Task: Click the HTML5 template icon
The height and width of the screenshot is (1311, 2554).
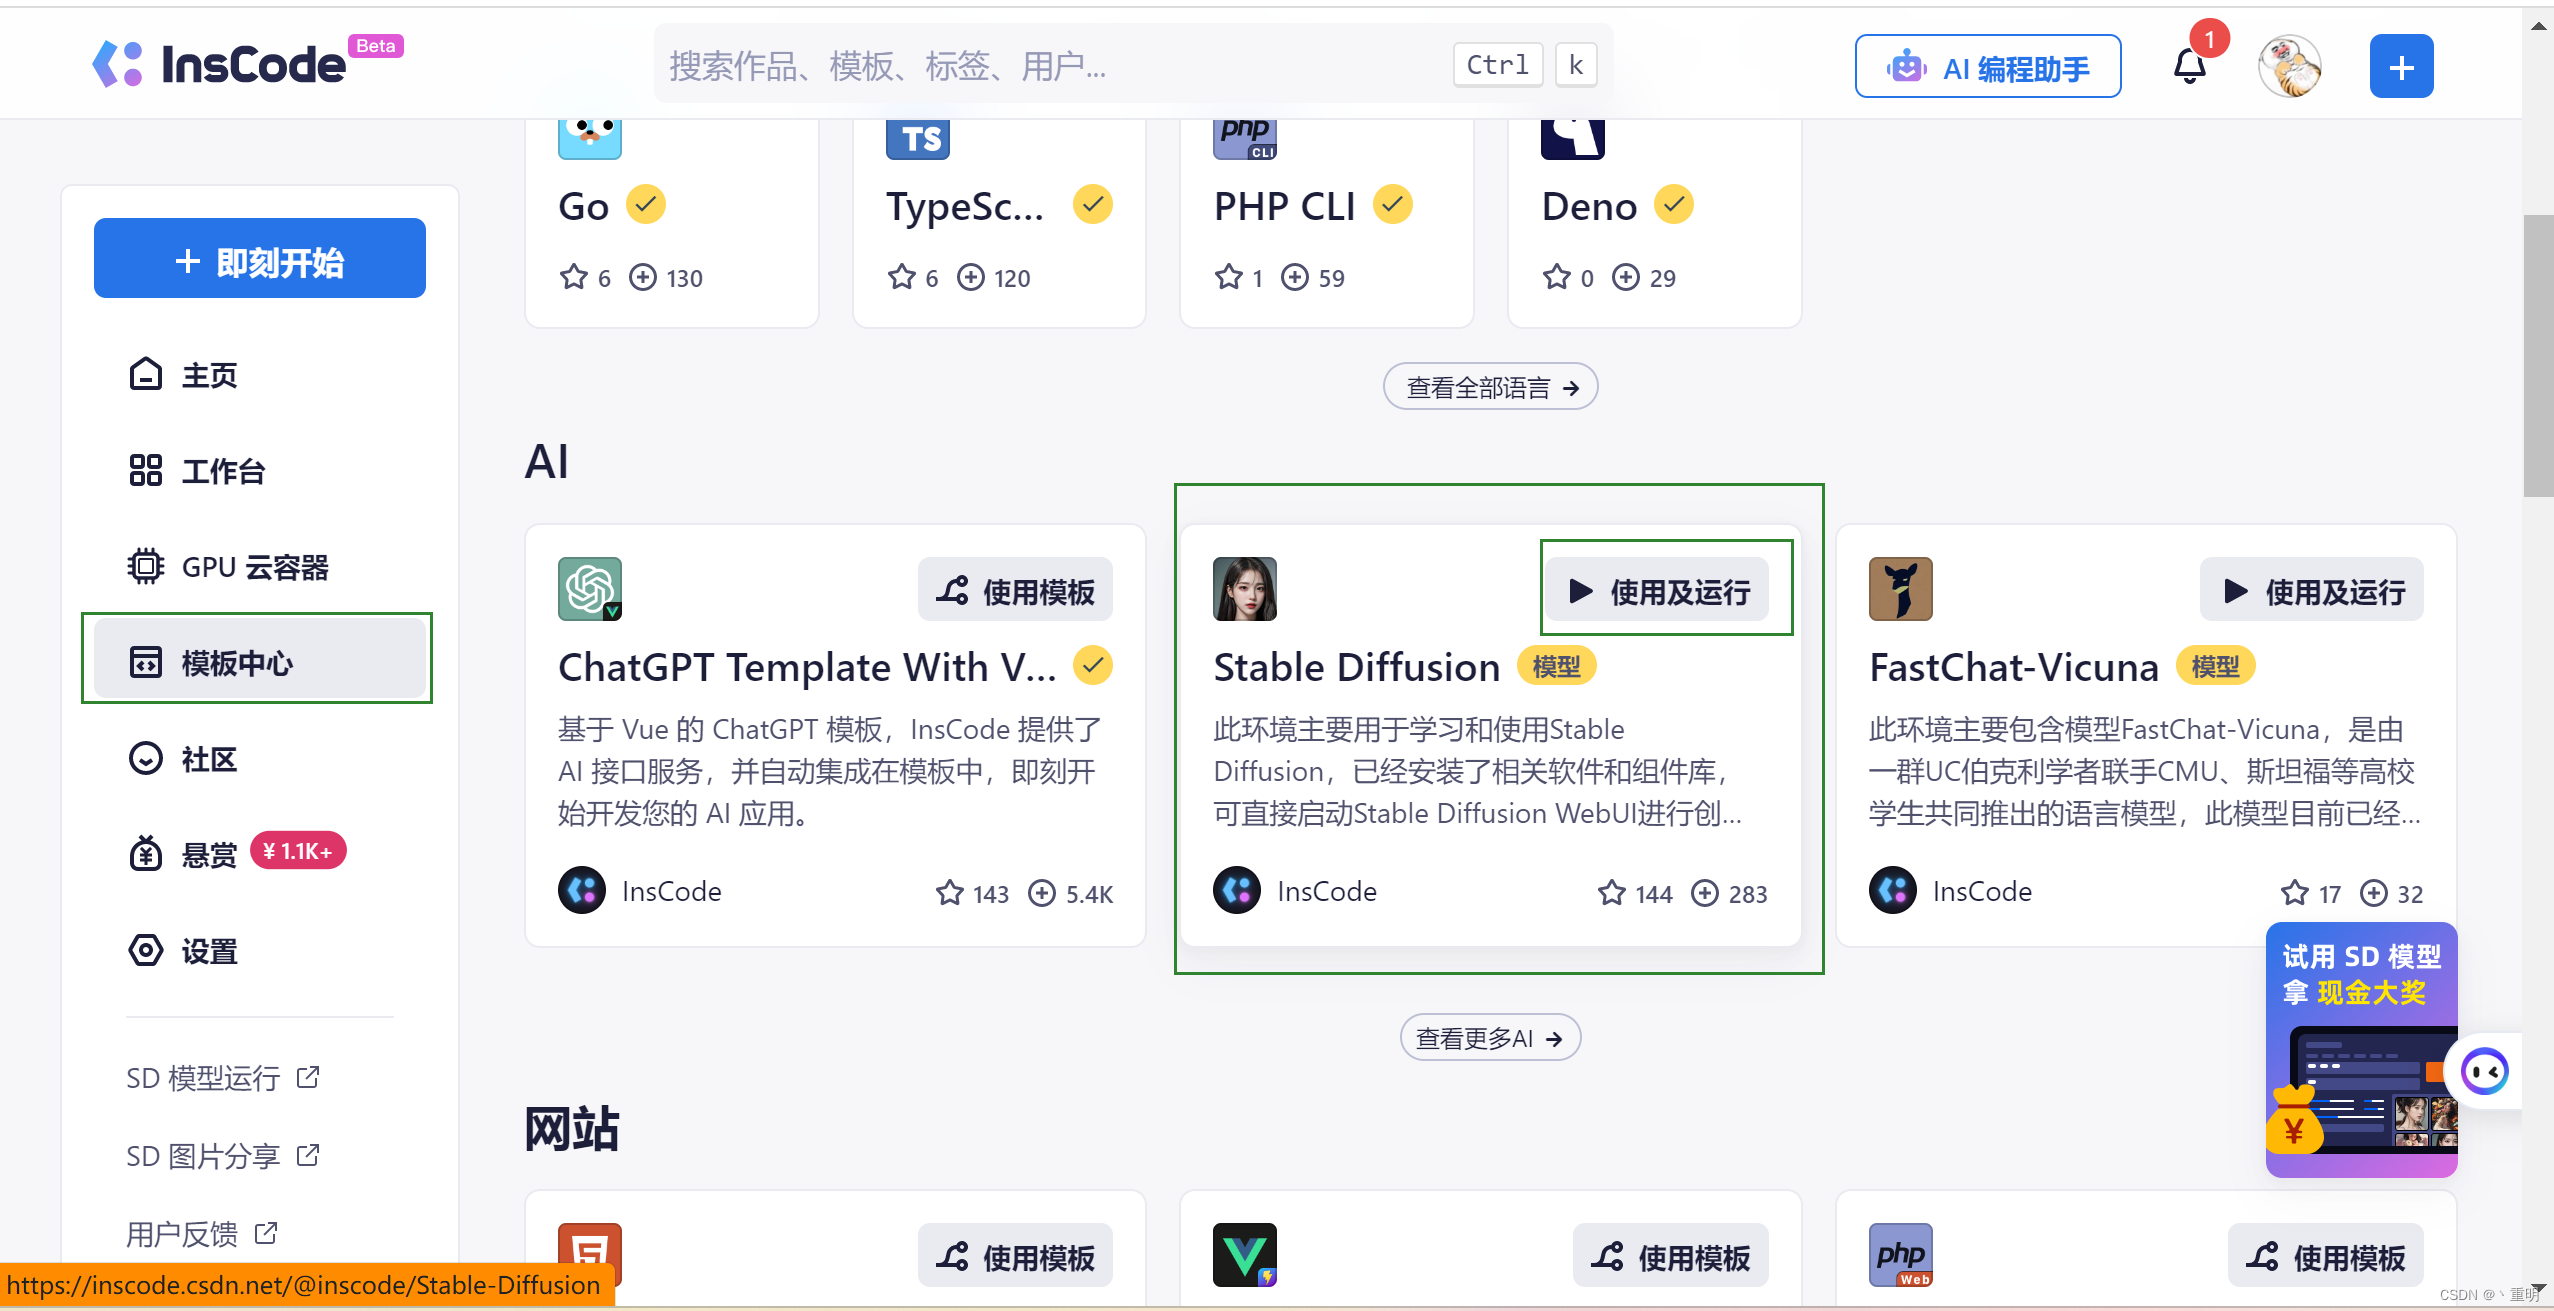Action: (590, 1255)
